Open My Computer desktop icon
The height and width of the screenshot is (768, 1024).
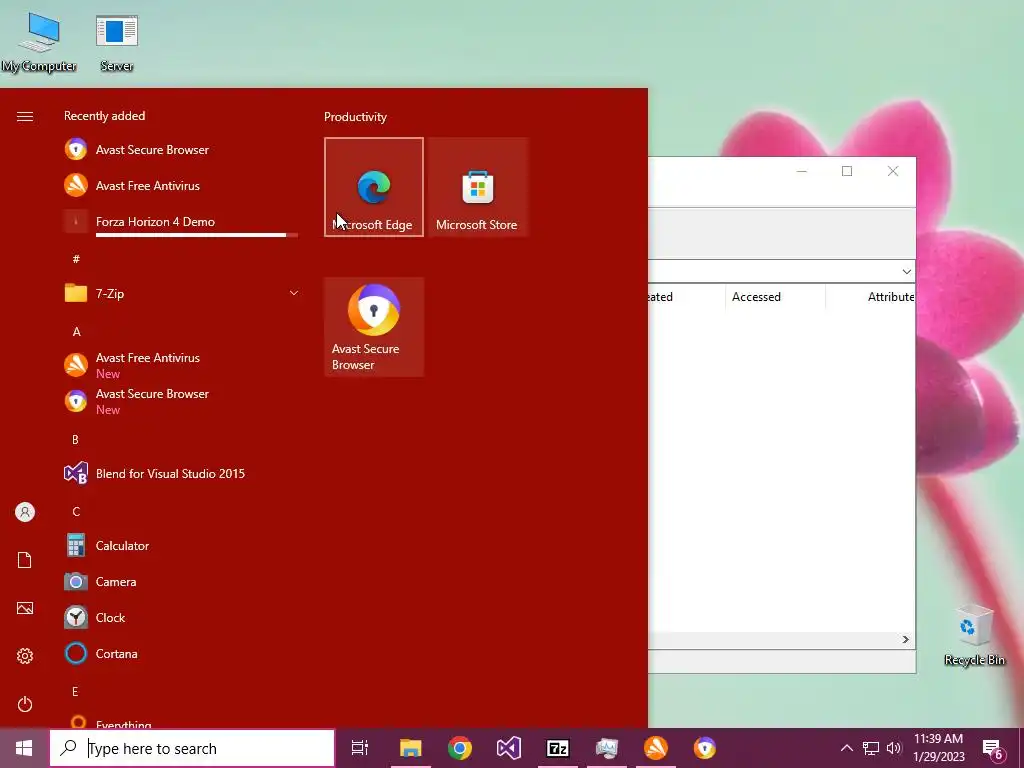39,42
